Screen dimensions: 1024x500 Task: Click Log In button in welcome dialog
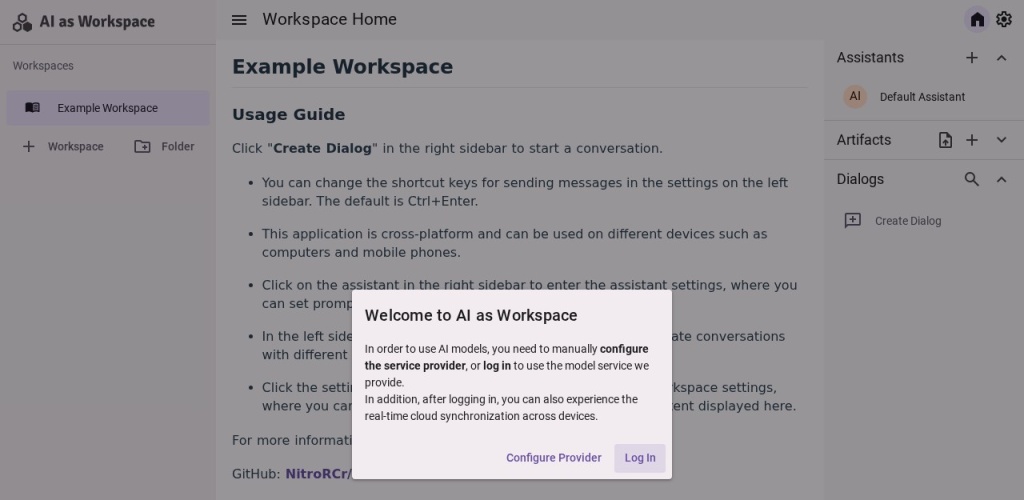[x=640, y=458]
